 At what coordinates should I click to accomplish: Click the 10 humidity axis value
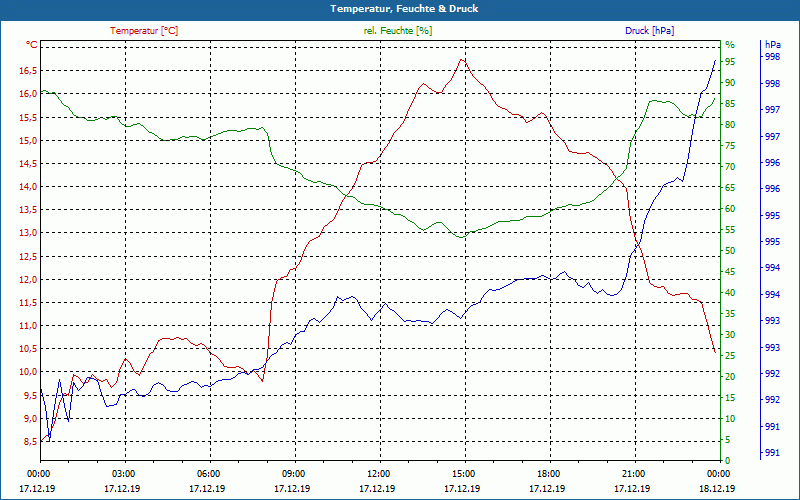click(x=730, y=419)
